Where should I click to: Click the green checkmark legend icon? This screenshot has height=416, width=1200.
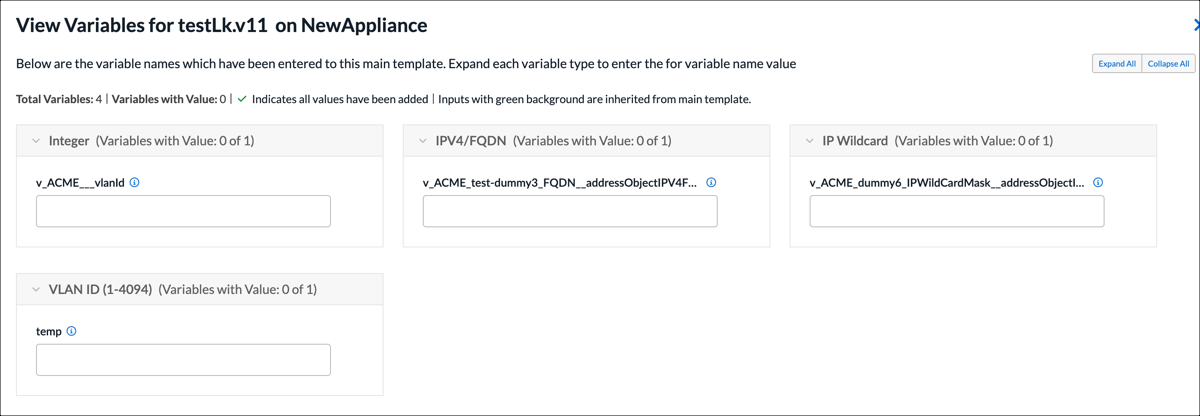[x=242, y=99]
